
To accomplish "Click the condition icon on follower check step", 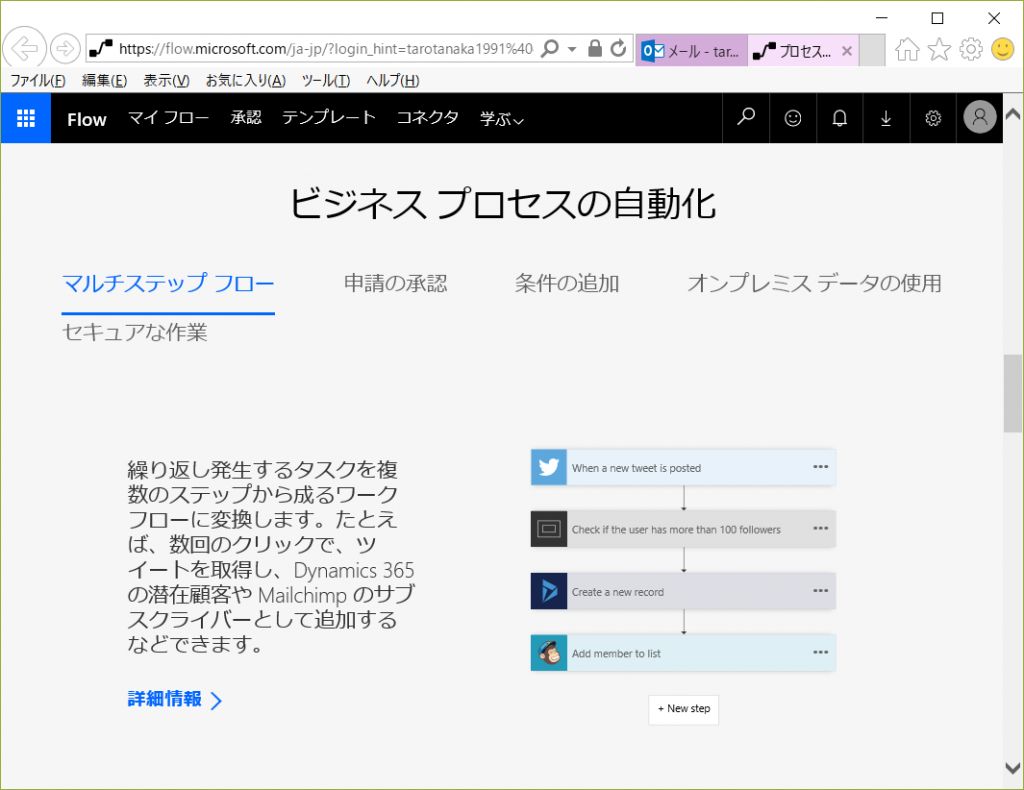I will coord(549,529).
